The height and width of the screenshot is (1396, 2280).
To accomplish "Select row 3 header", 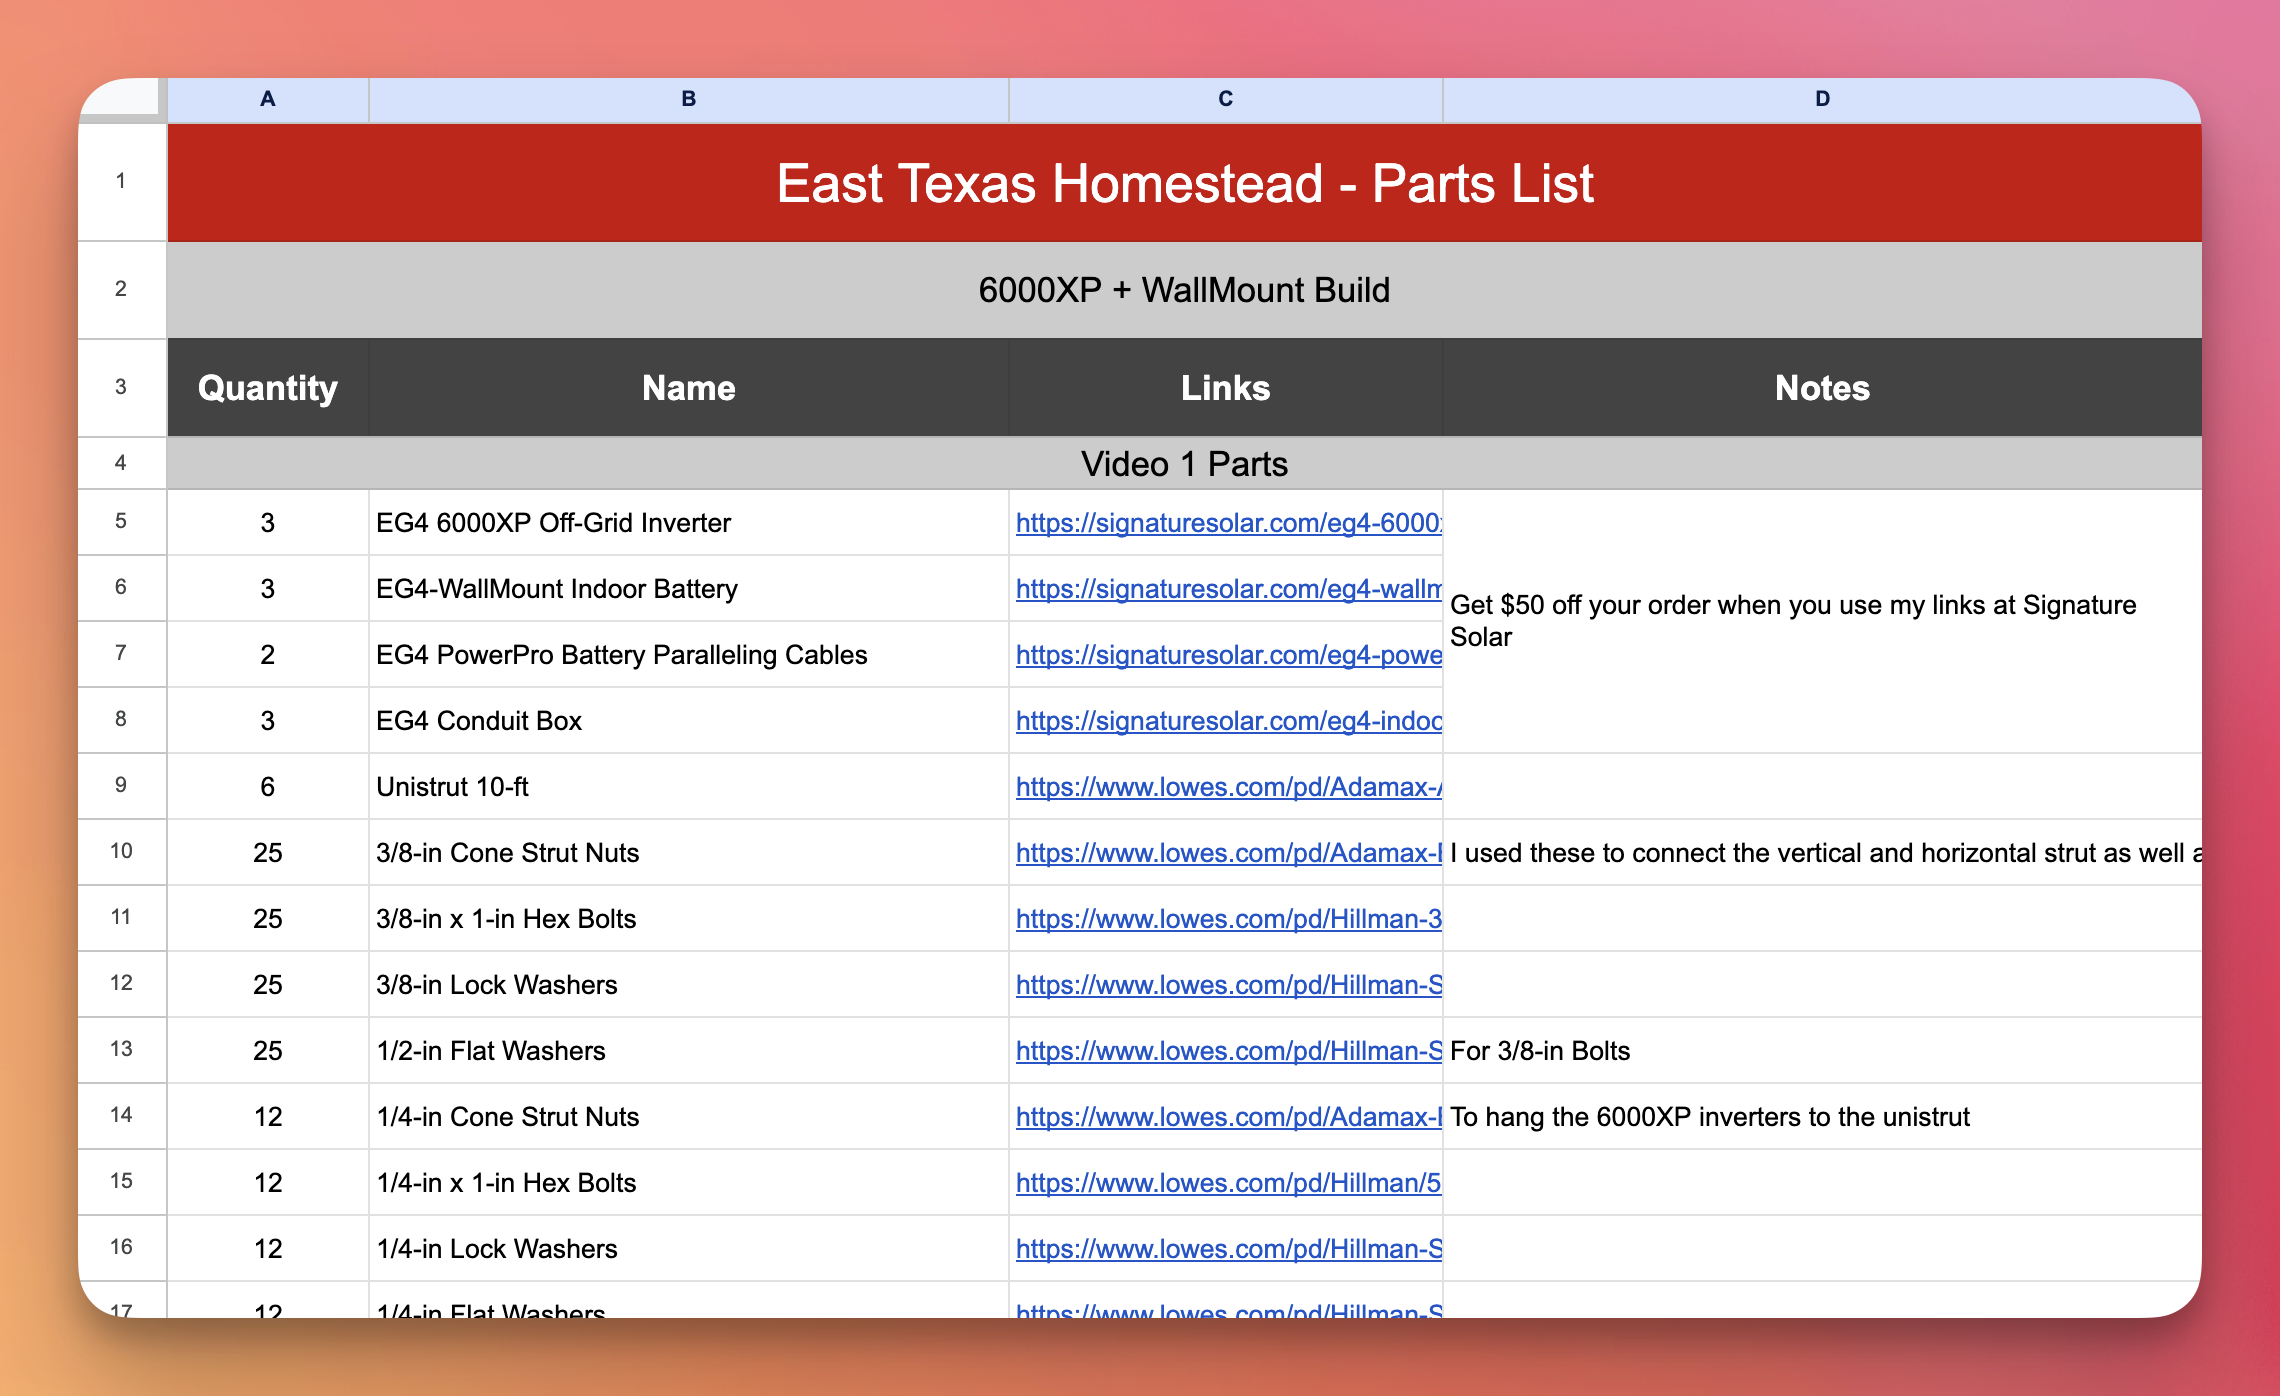I will [121, 387].
